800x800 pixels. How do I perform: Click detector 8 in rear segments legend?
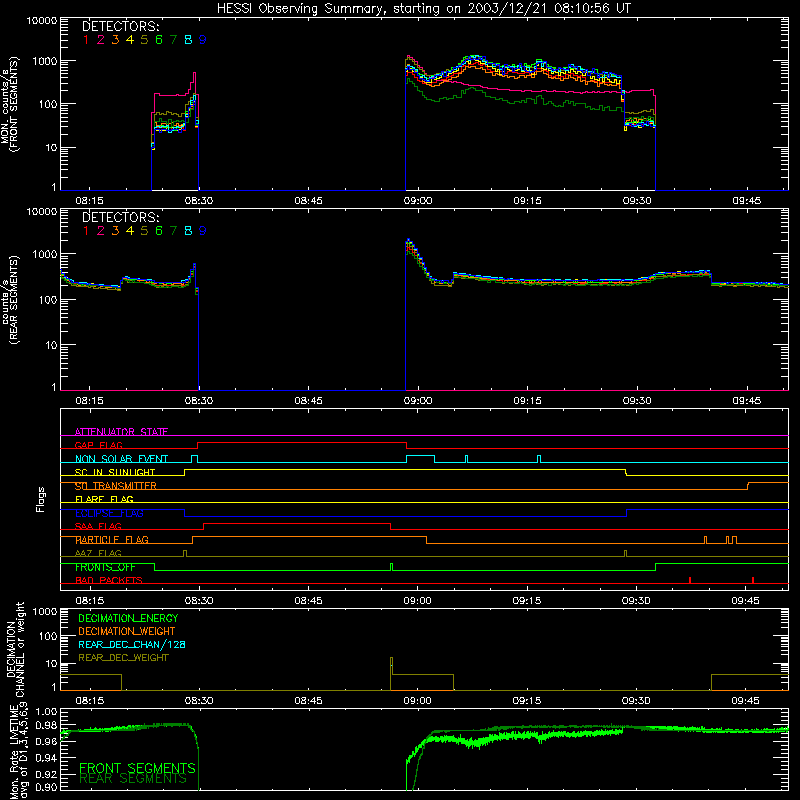188,231
